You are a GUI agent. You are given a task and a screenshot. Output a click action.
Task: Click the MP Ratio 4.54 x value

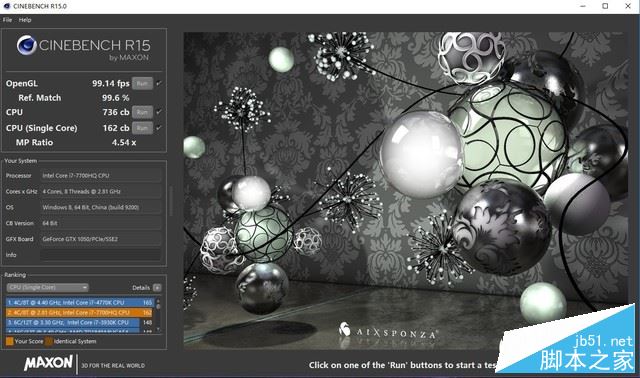[124, 142]
